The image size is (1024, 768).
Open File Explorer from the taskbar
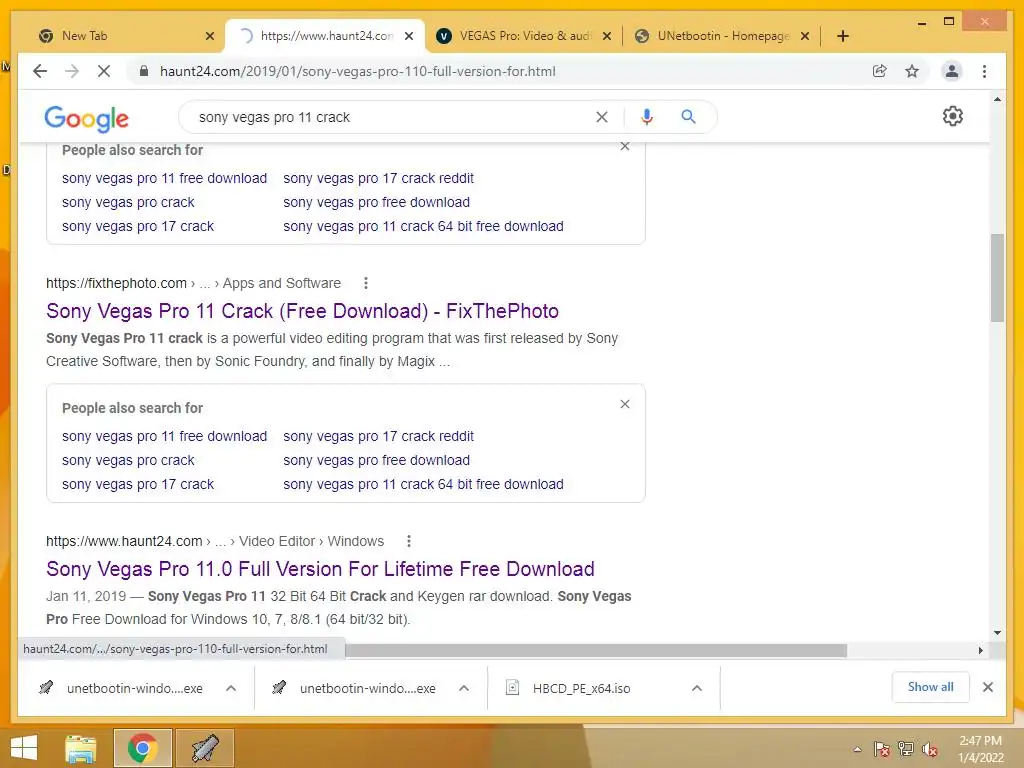click(x=81, y=748)
